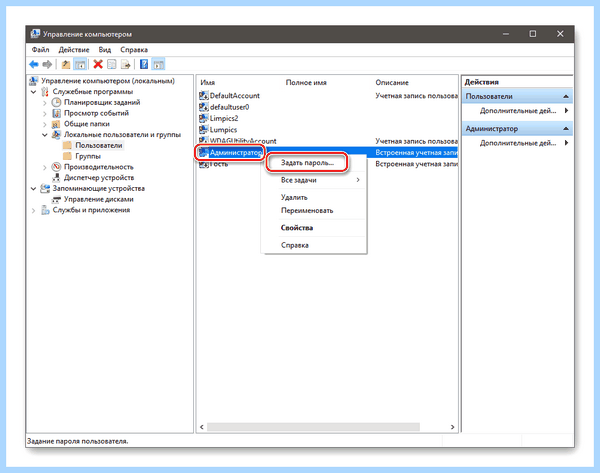
Task: Choose Справка in the context menu
Action: point(314,245)
